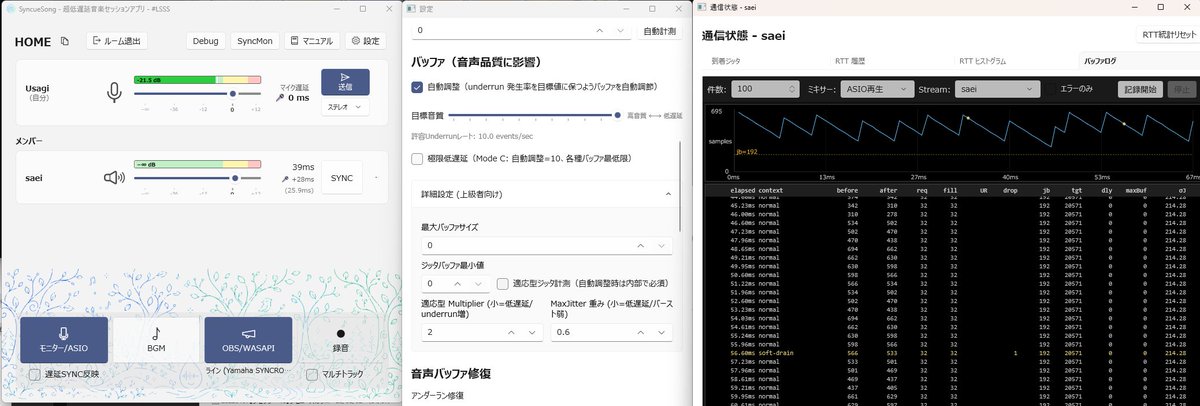The image size is (1200, 406).
Task: Click the 停止 button in log window
Action: (1182, 89)
